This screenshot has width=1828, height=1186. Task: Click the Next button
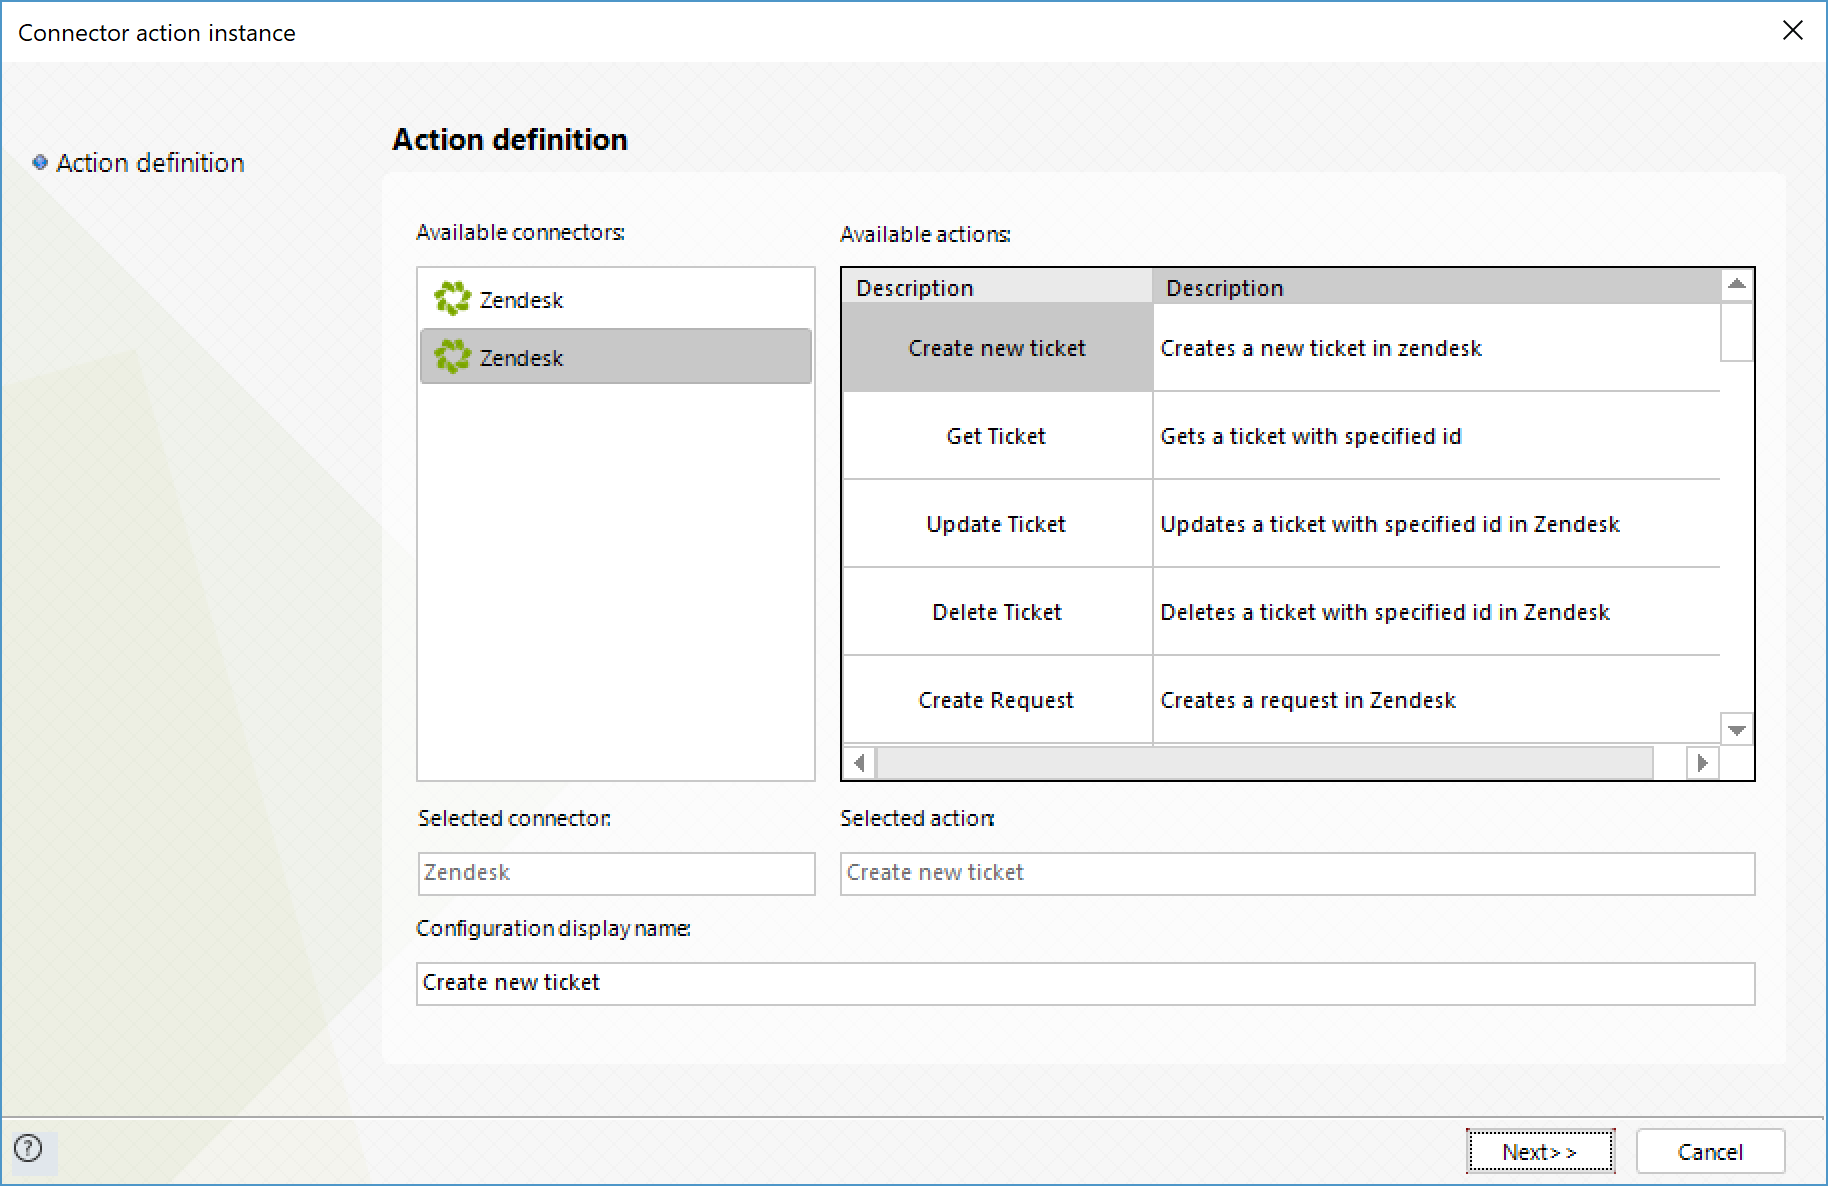point(1540,1152)
